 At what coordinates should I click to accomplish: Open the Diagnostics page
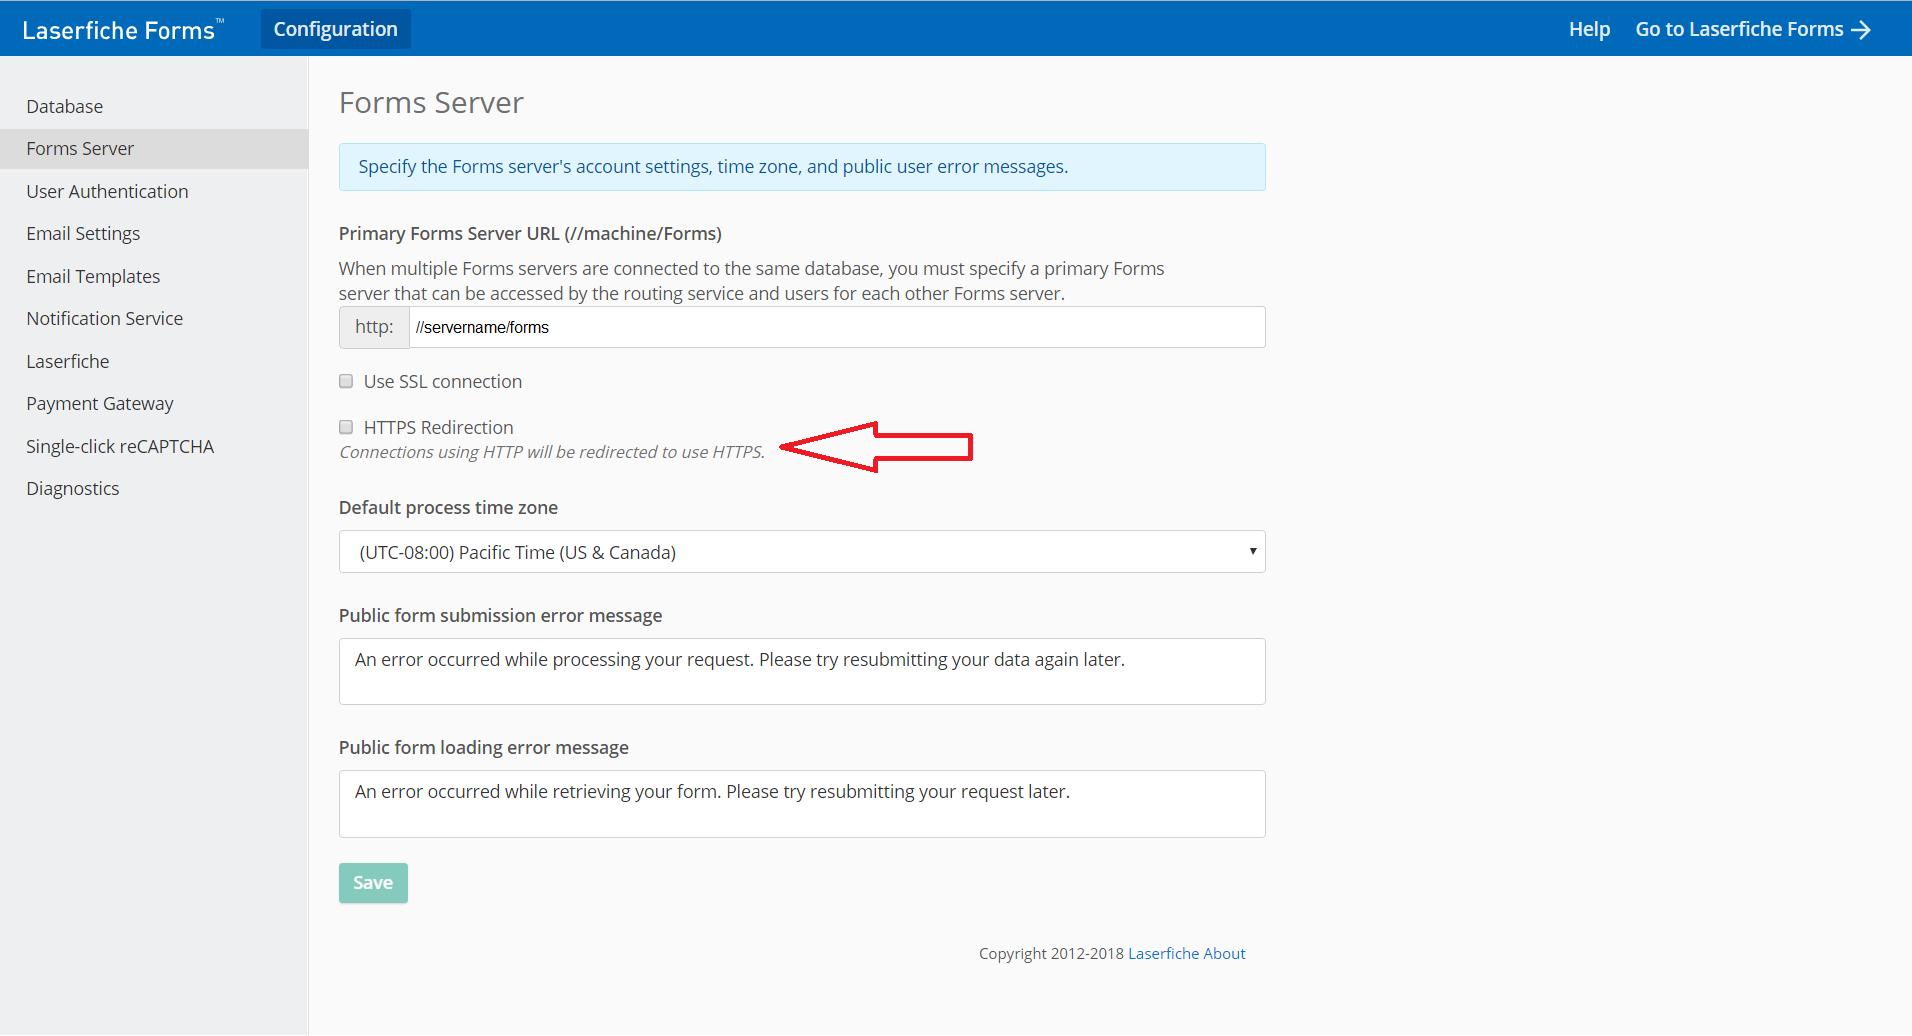coord(73,489)
